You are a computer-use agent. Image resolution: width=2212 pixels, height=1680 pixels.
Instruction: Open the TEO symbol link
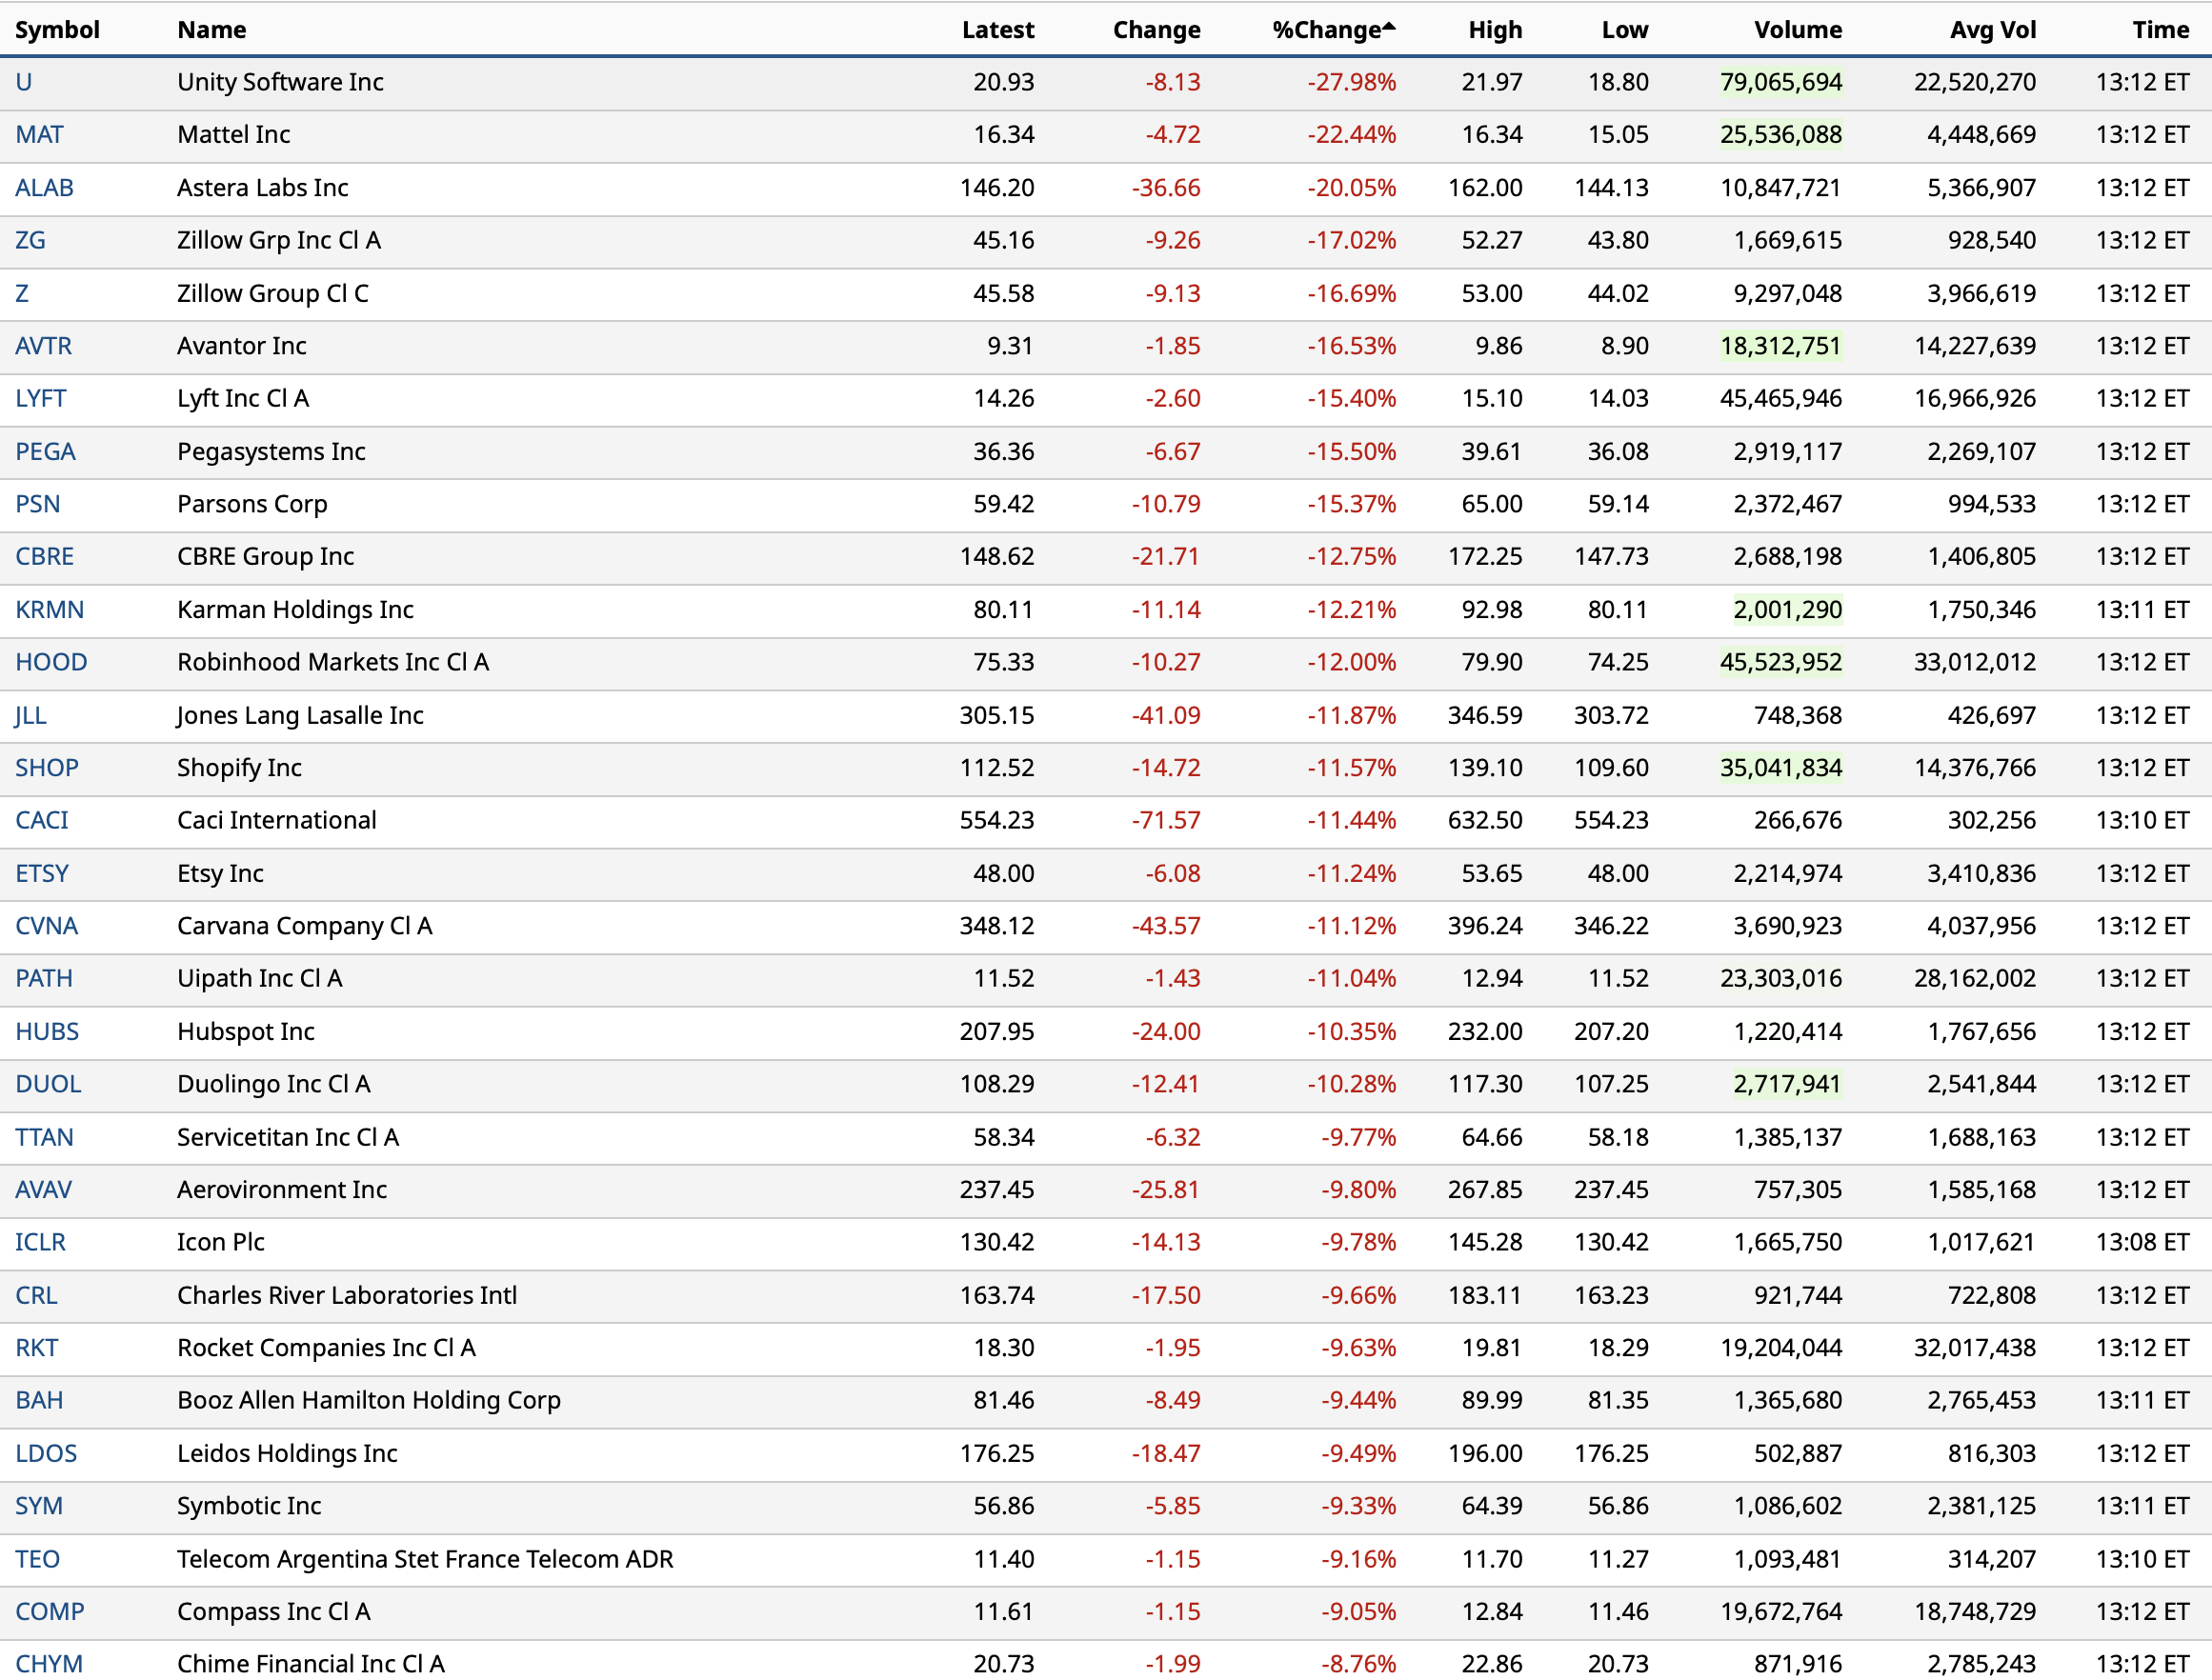click(x=37, y=1559)
